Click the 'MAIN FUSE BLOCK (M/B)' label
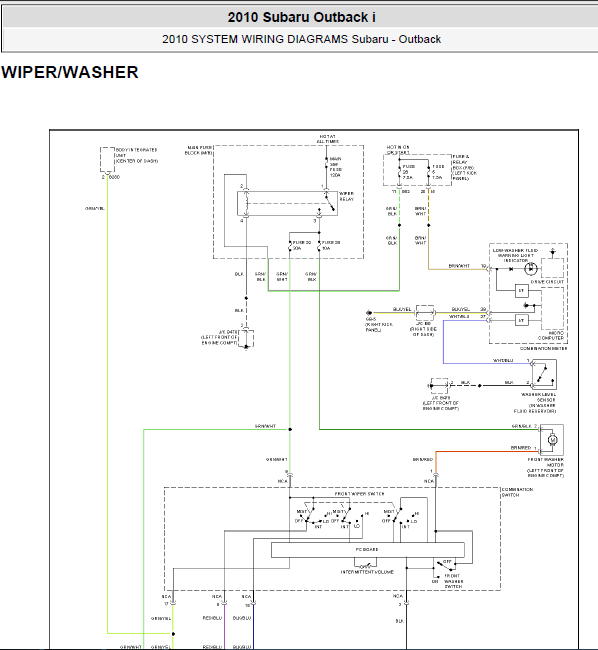Screen dimensions: 598x650 199,150
